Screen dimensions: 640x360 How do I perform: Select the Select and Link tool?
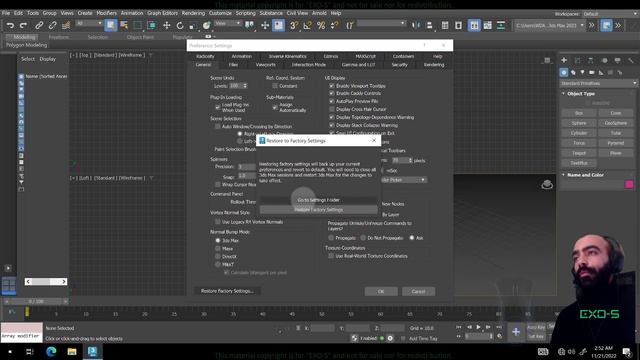pyautogui.click(x=39, y=25)
